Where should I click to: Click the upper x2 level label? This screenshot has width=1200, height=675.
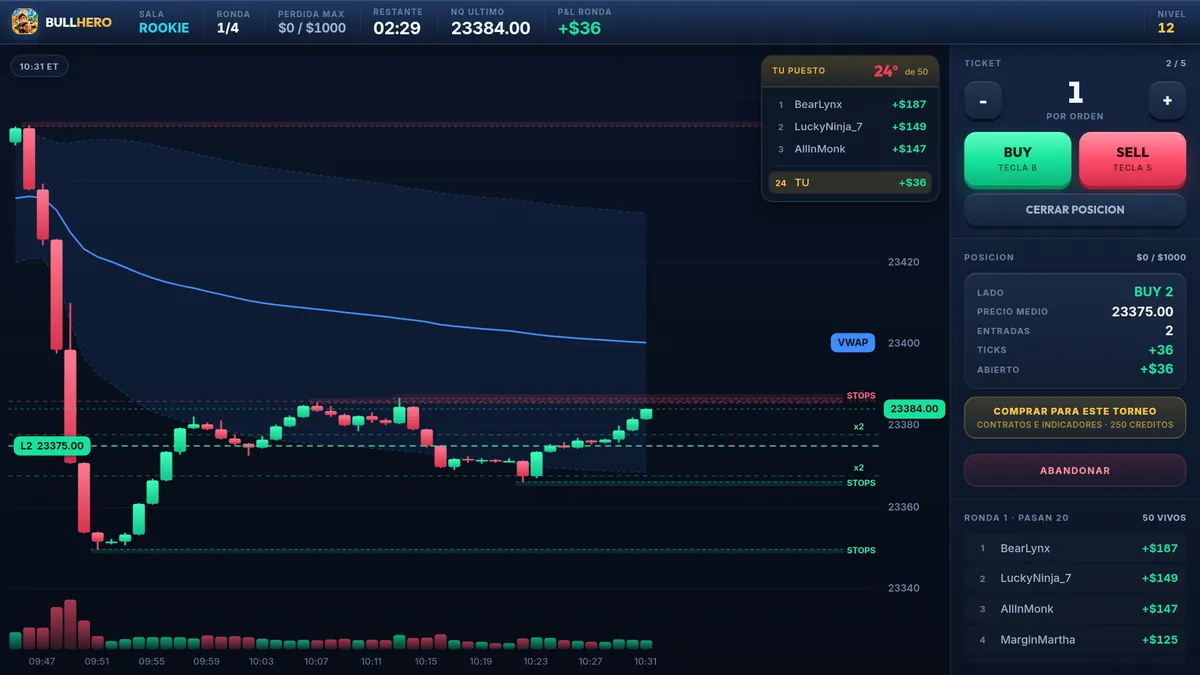pyautogui.click(x=858, y=427)
